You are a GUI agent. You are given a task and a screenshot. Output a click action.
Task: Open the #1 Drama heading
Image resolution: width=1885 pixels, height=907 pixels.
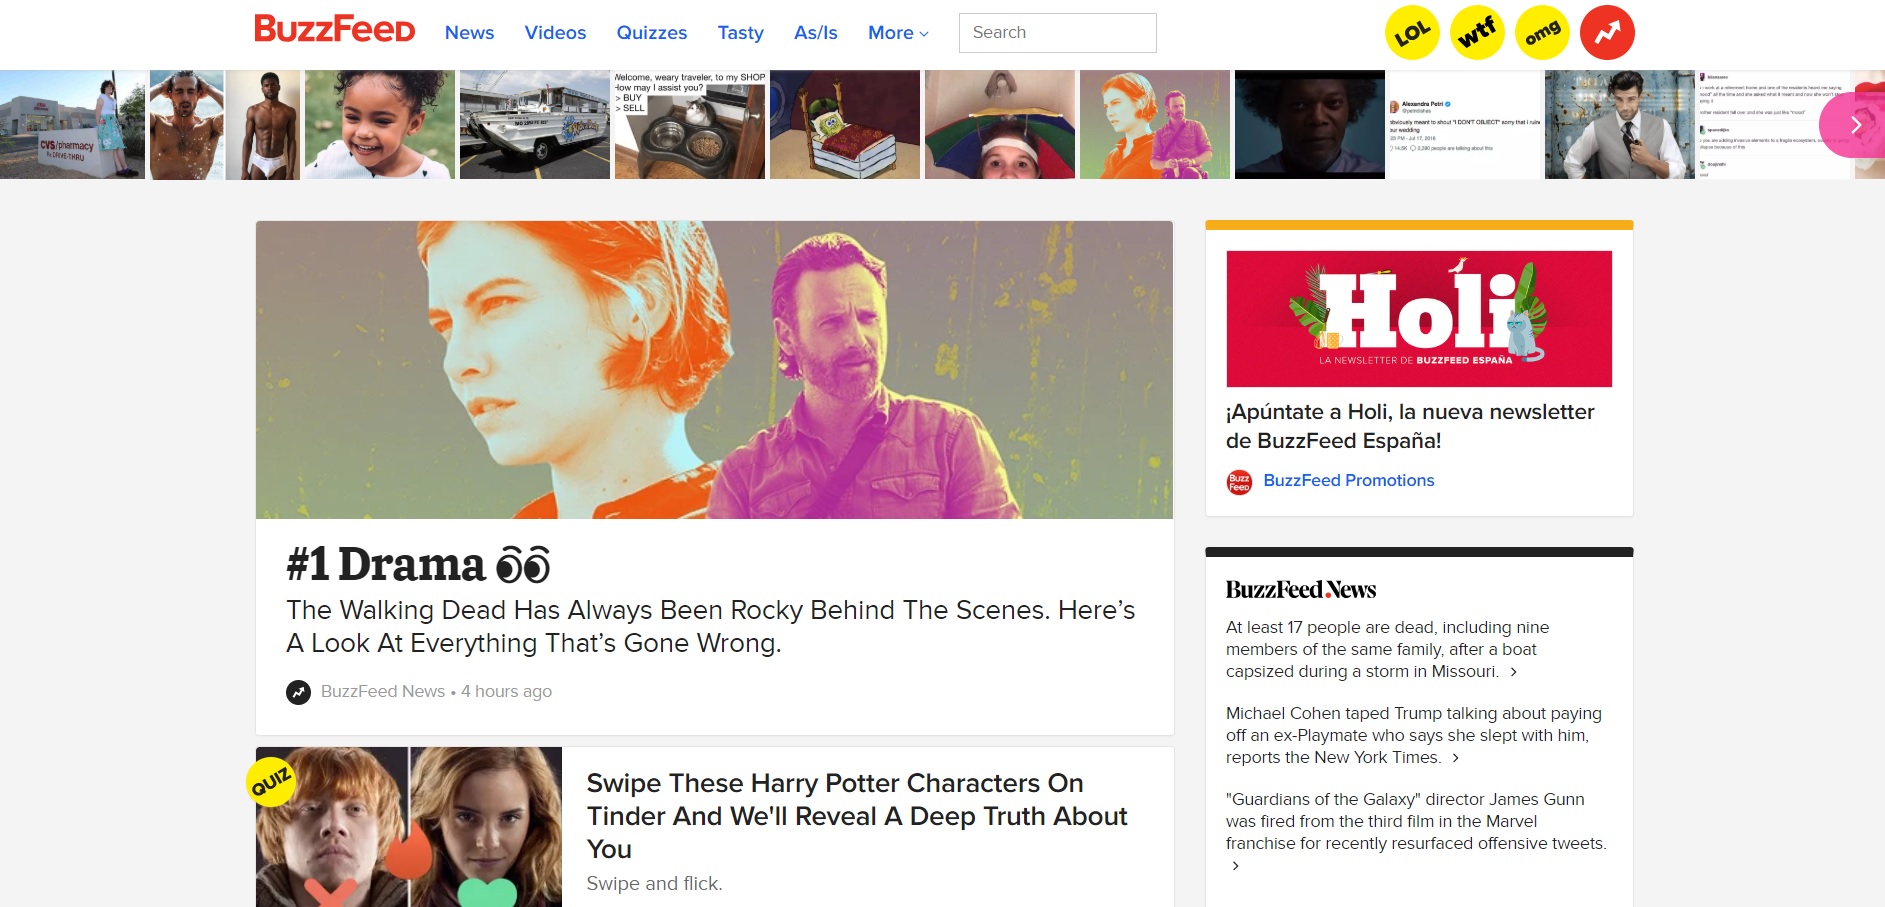point(418,565)
